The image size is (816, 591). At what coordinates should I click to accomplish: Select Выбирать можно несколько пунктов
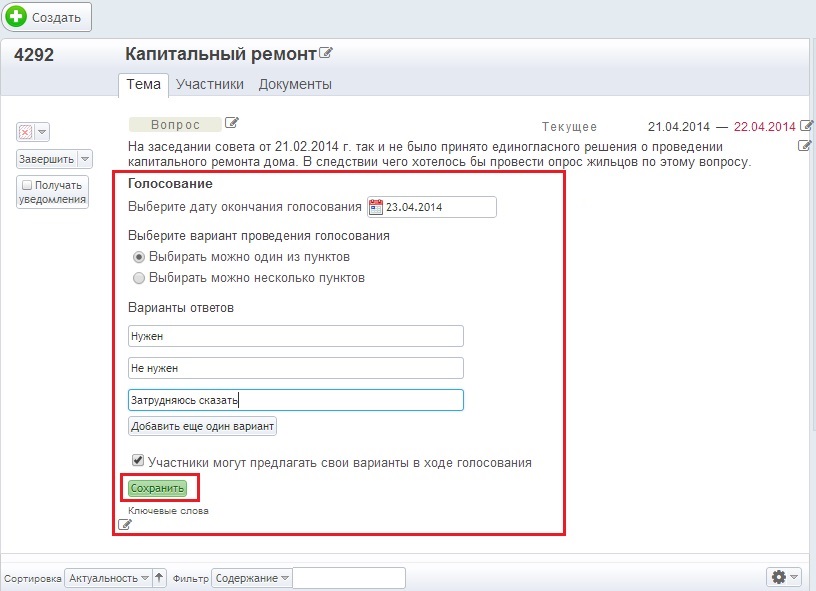pos(138,278)
